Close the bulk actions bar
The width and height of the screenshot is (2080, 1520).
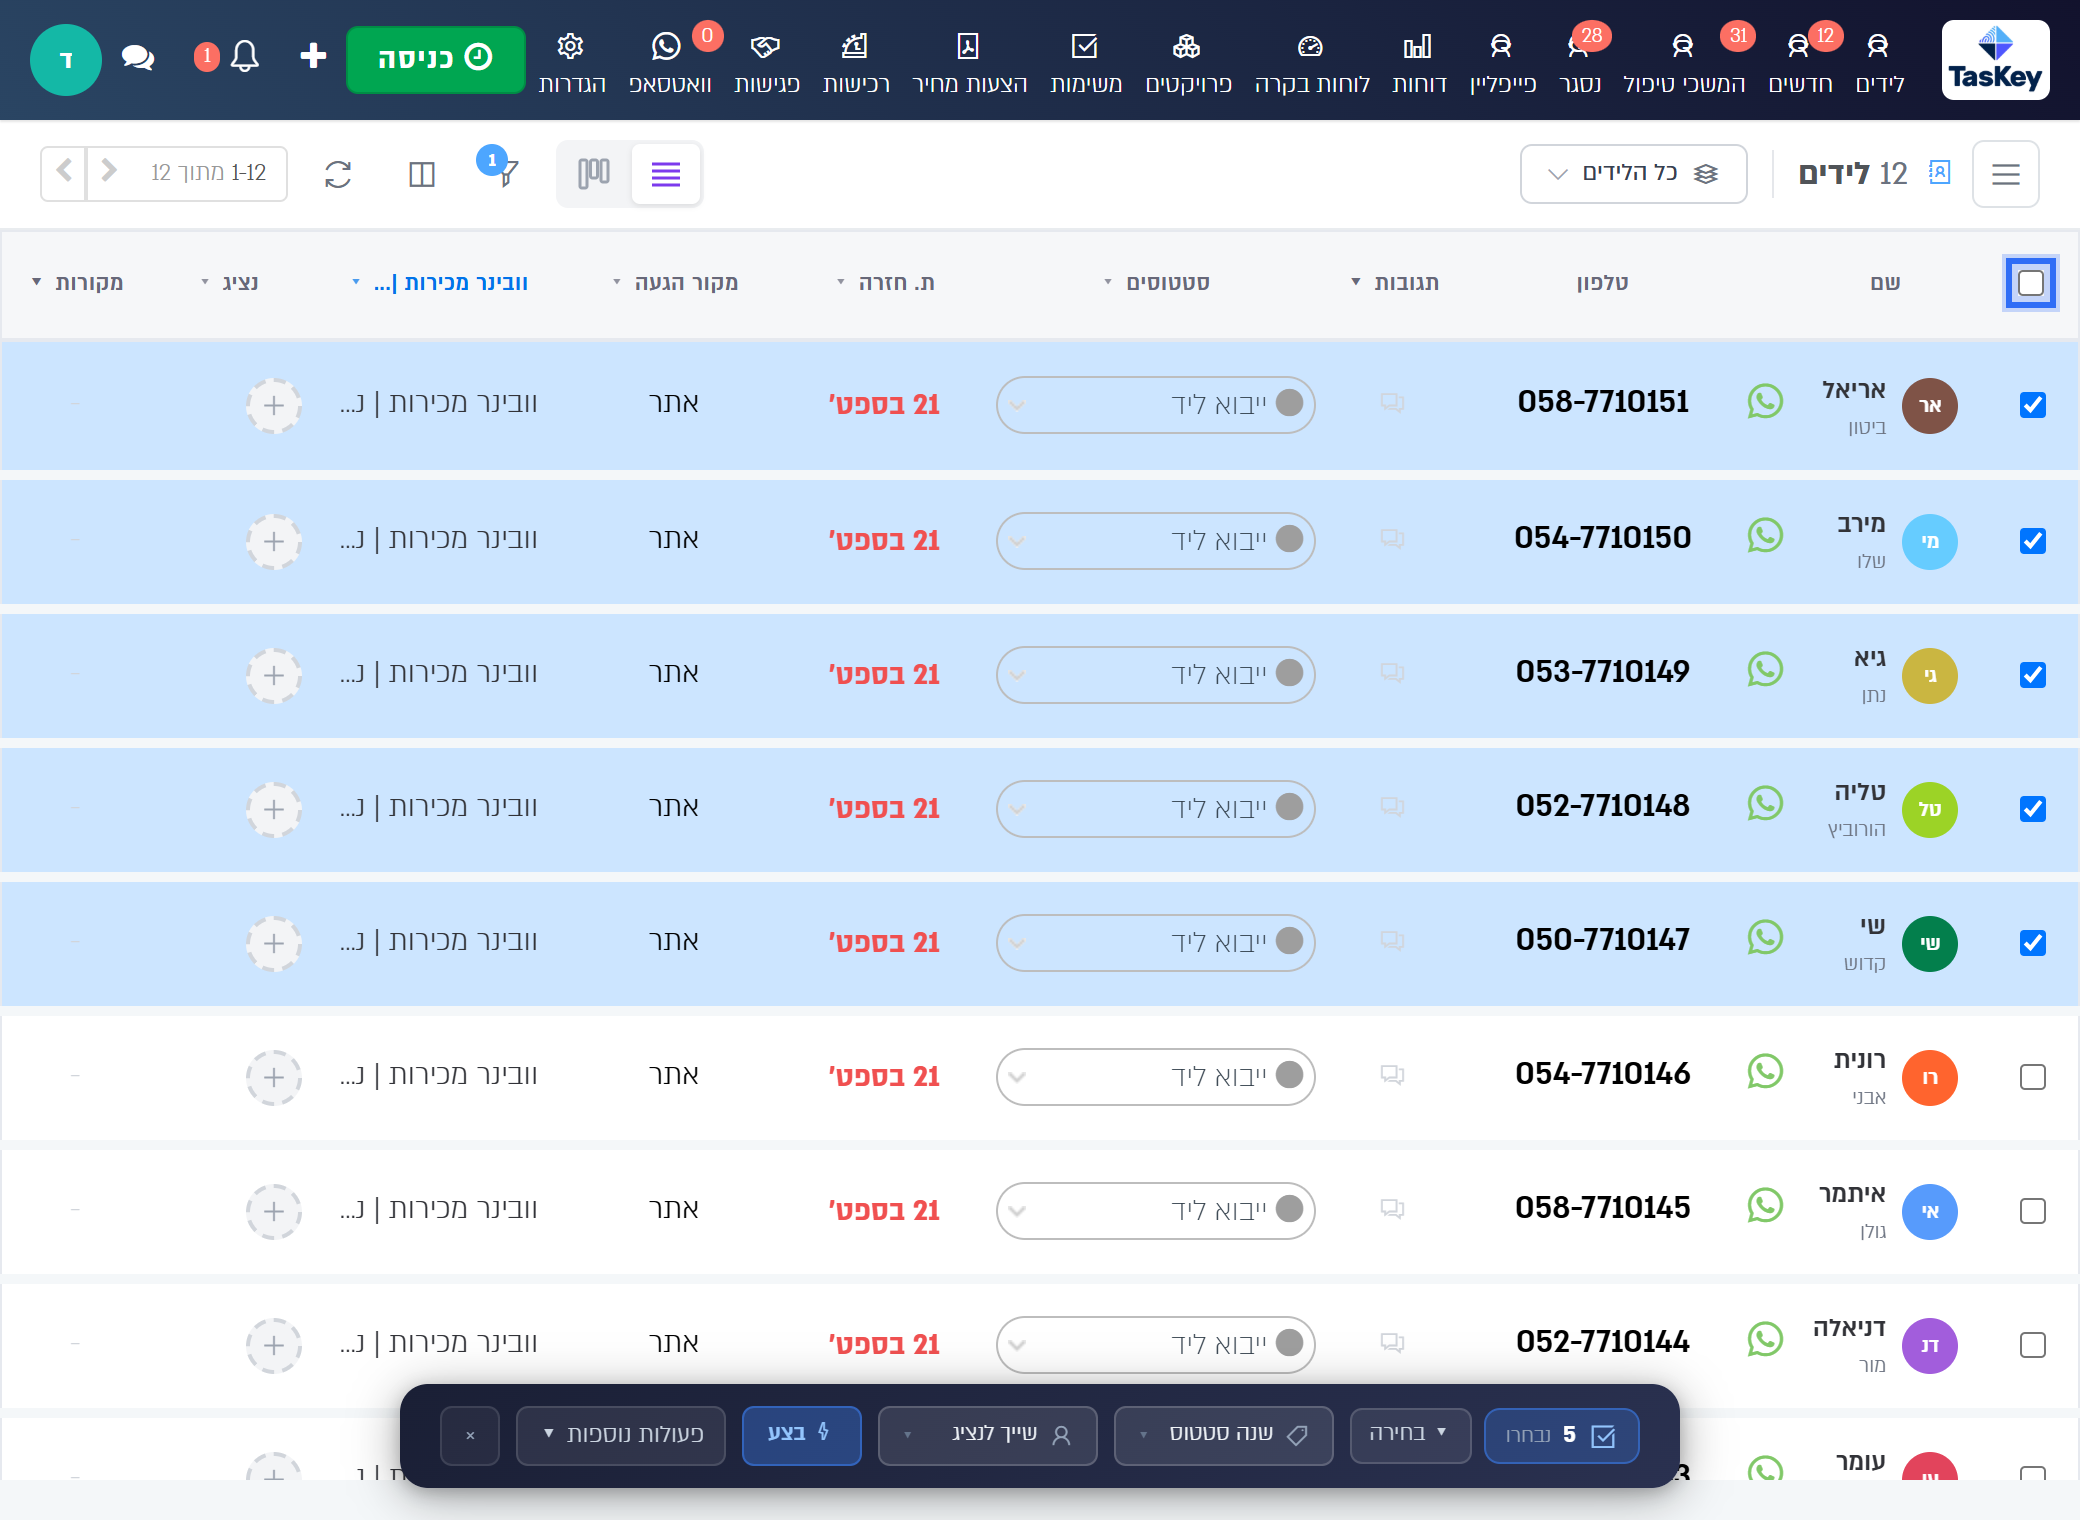coord(470,1435)
